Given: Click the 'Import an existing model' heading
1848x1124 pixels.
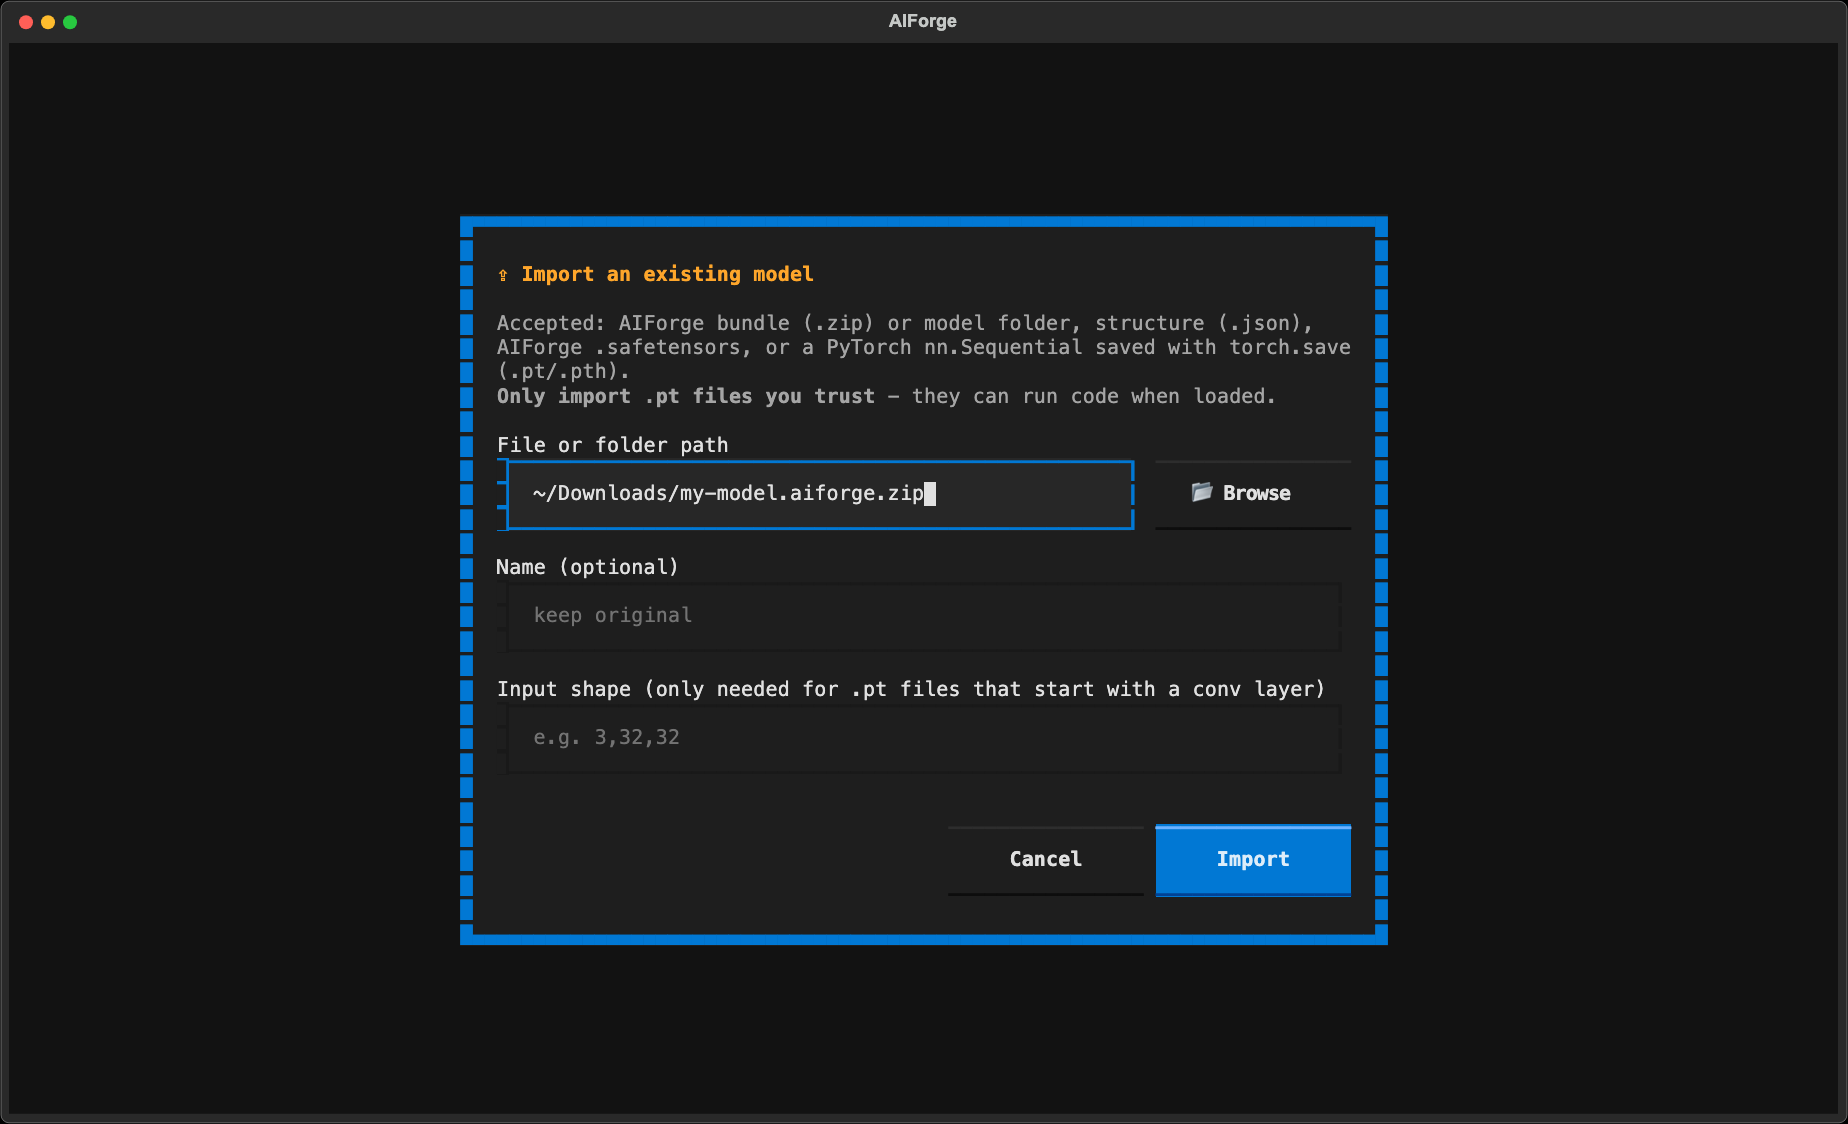Looking at the screenshot, I should 667,274.
